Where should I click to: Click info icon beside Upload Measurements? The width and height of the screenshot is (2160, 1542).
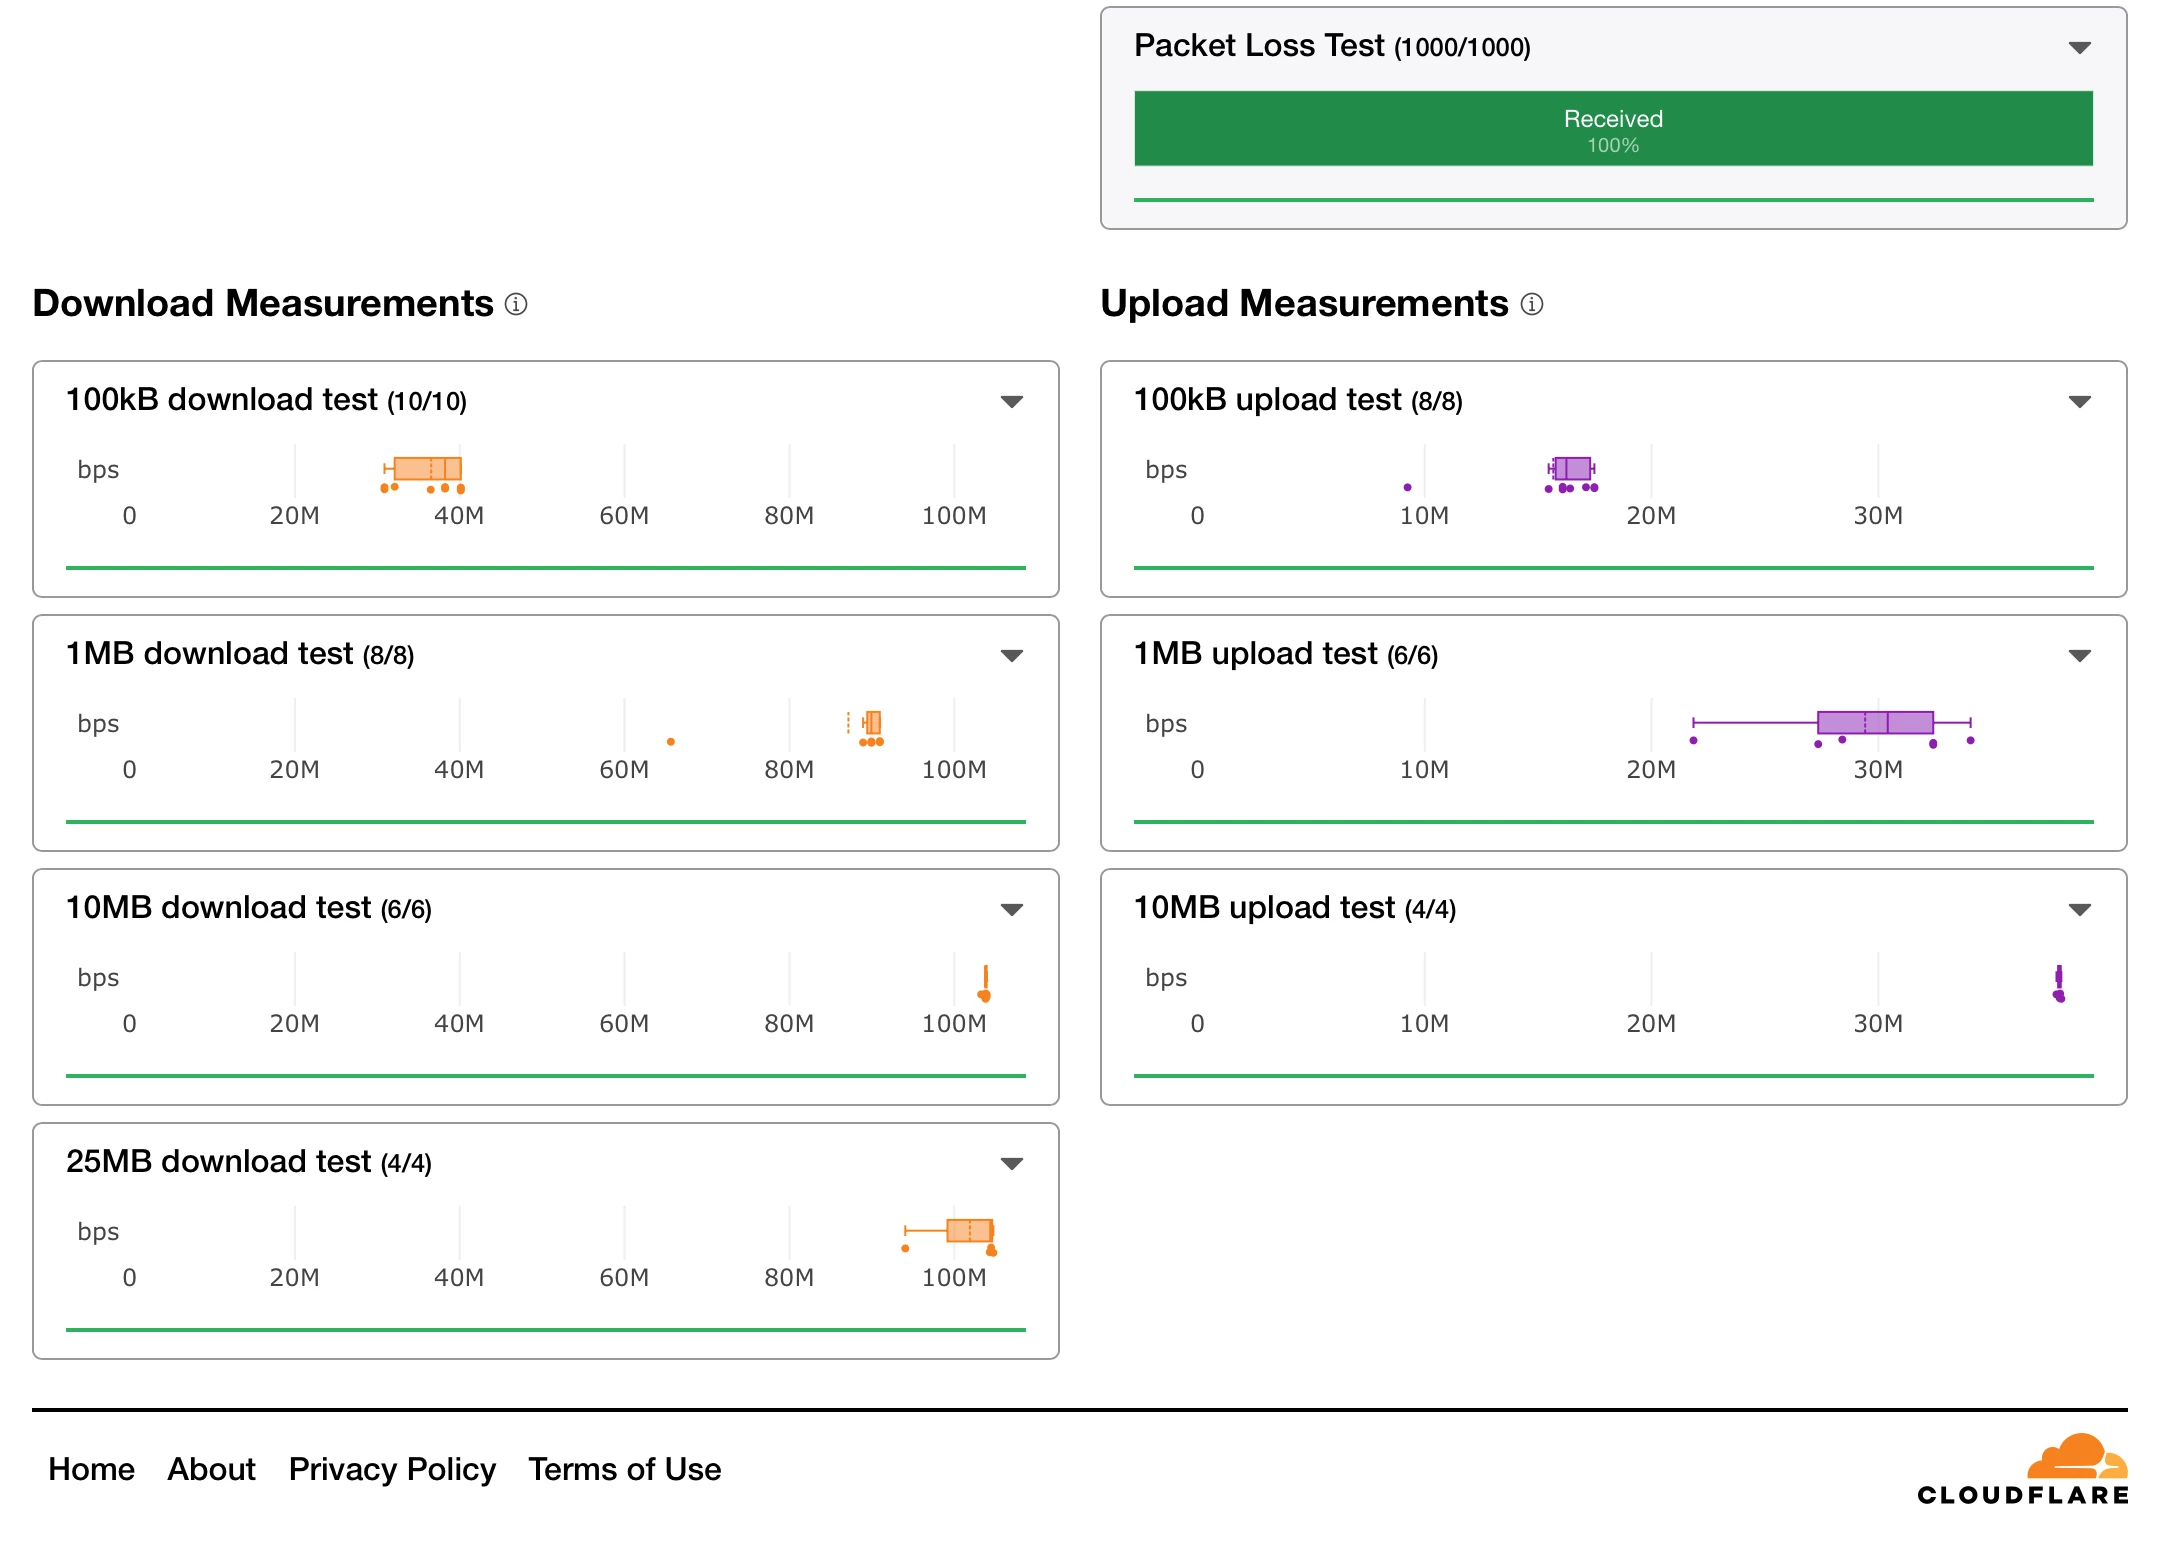(x=1531, y=304)
